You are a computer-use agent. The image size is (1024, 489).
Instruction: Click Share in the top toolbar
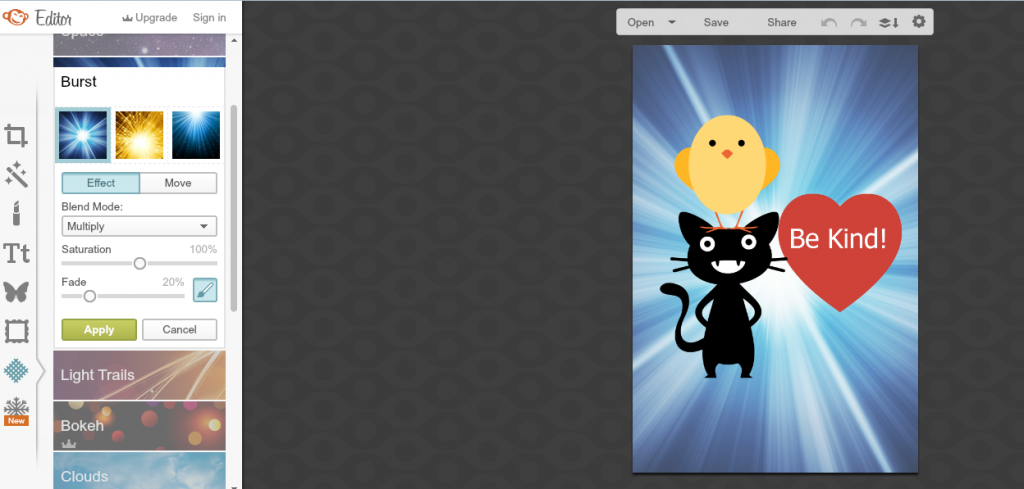(782, 22)
